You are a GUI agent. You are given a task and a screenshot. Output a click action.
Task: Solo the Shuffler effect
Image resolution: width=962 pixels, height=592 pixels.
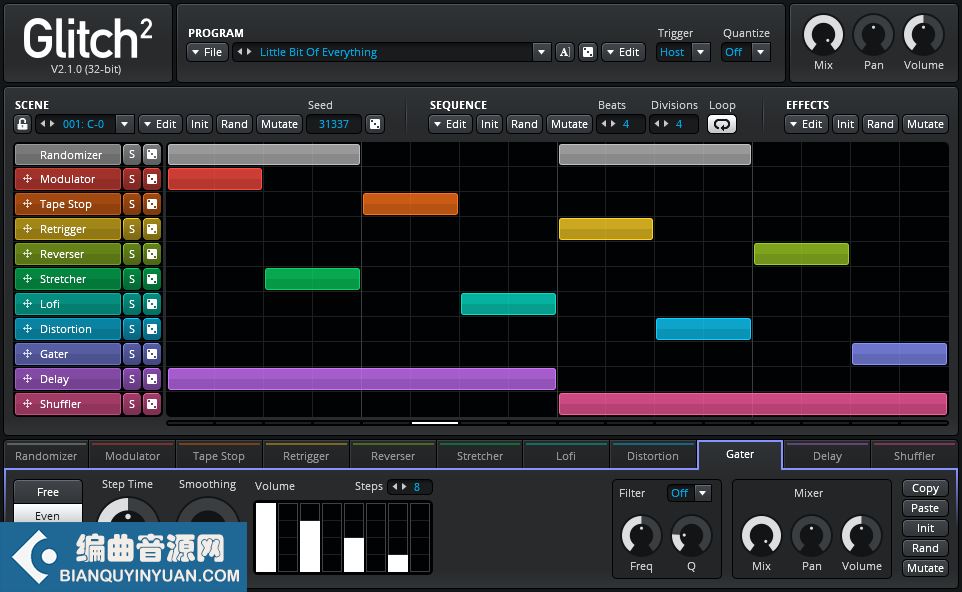point(131,404)
